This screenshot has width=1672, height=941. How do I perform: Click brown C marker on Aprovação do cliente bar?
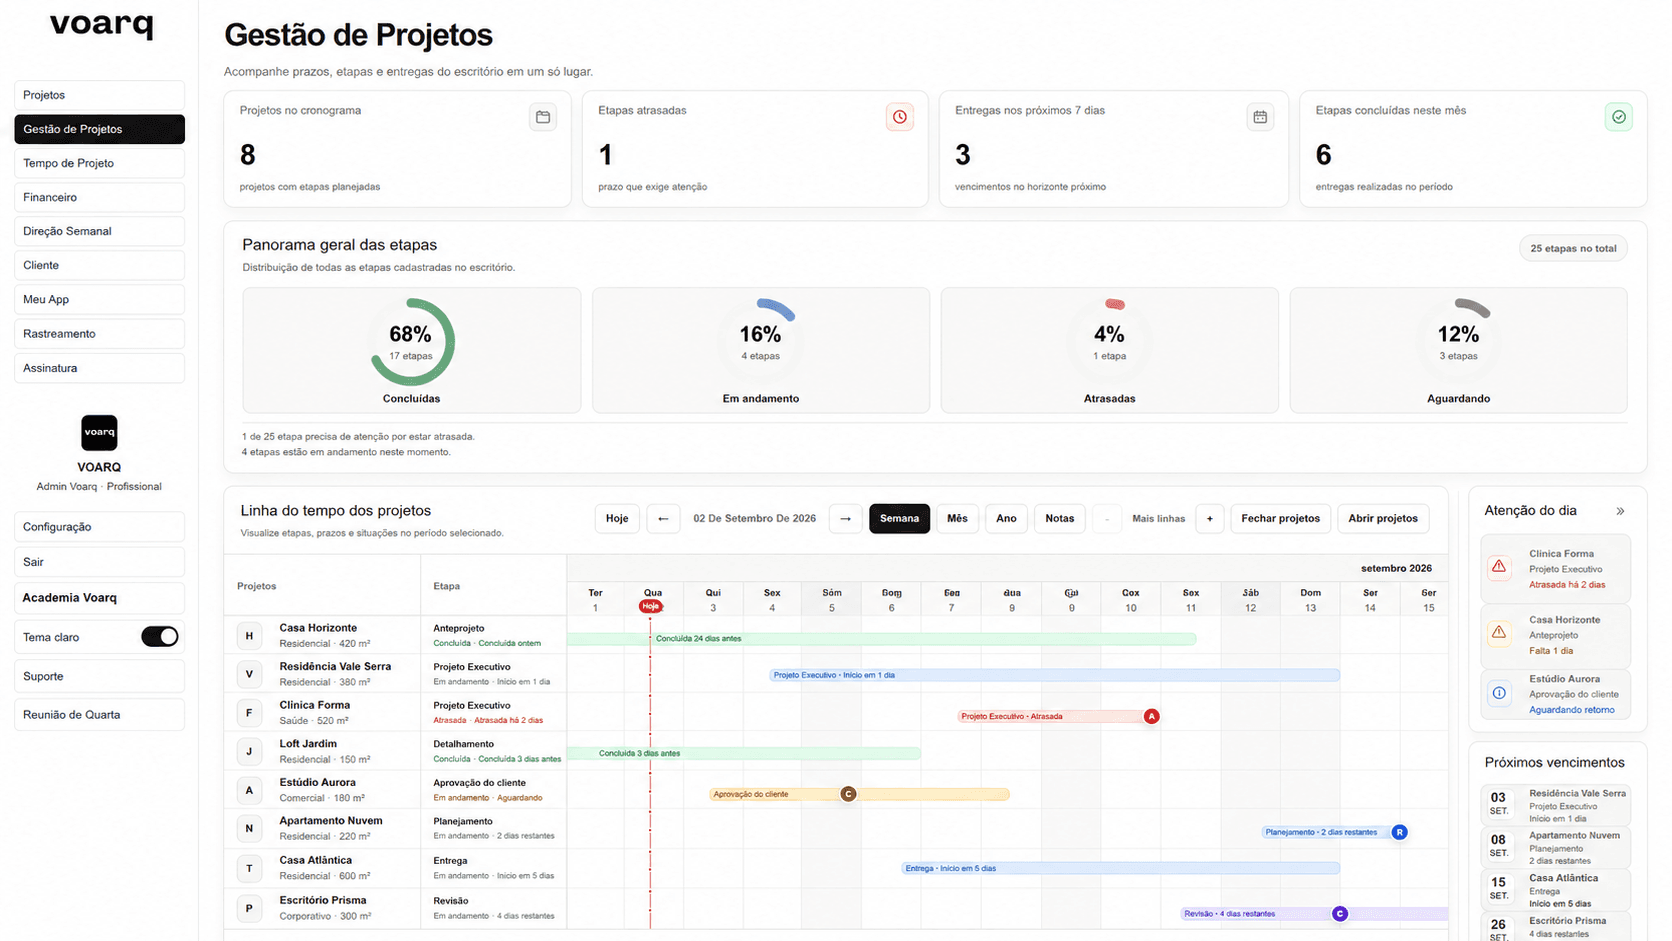click(848, 794)
